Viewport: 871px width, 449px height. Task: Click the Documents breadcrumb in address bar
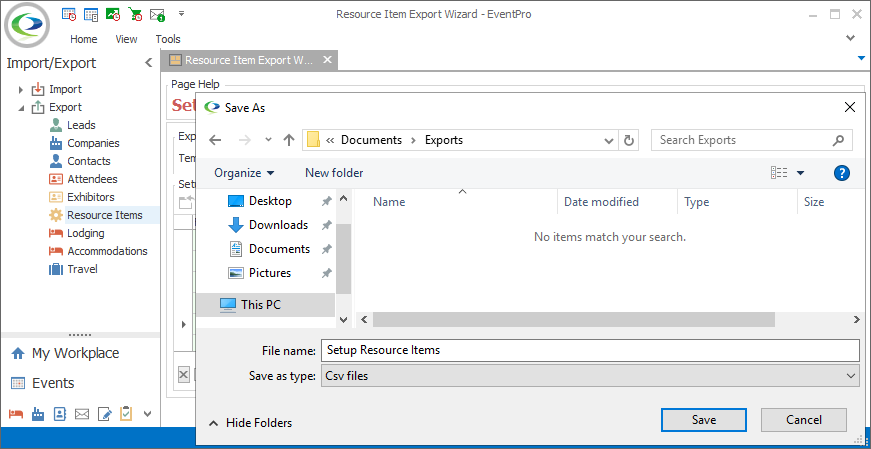coord(371,140)
